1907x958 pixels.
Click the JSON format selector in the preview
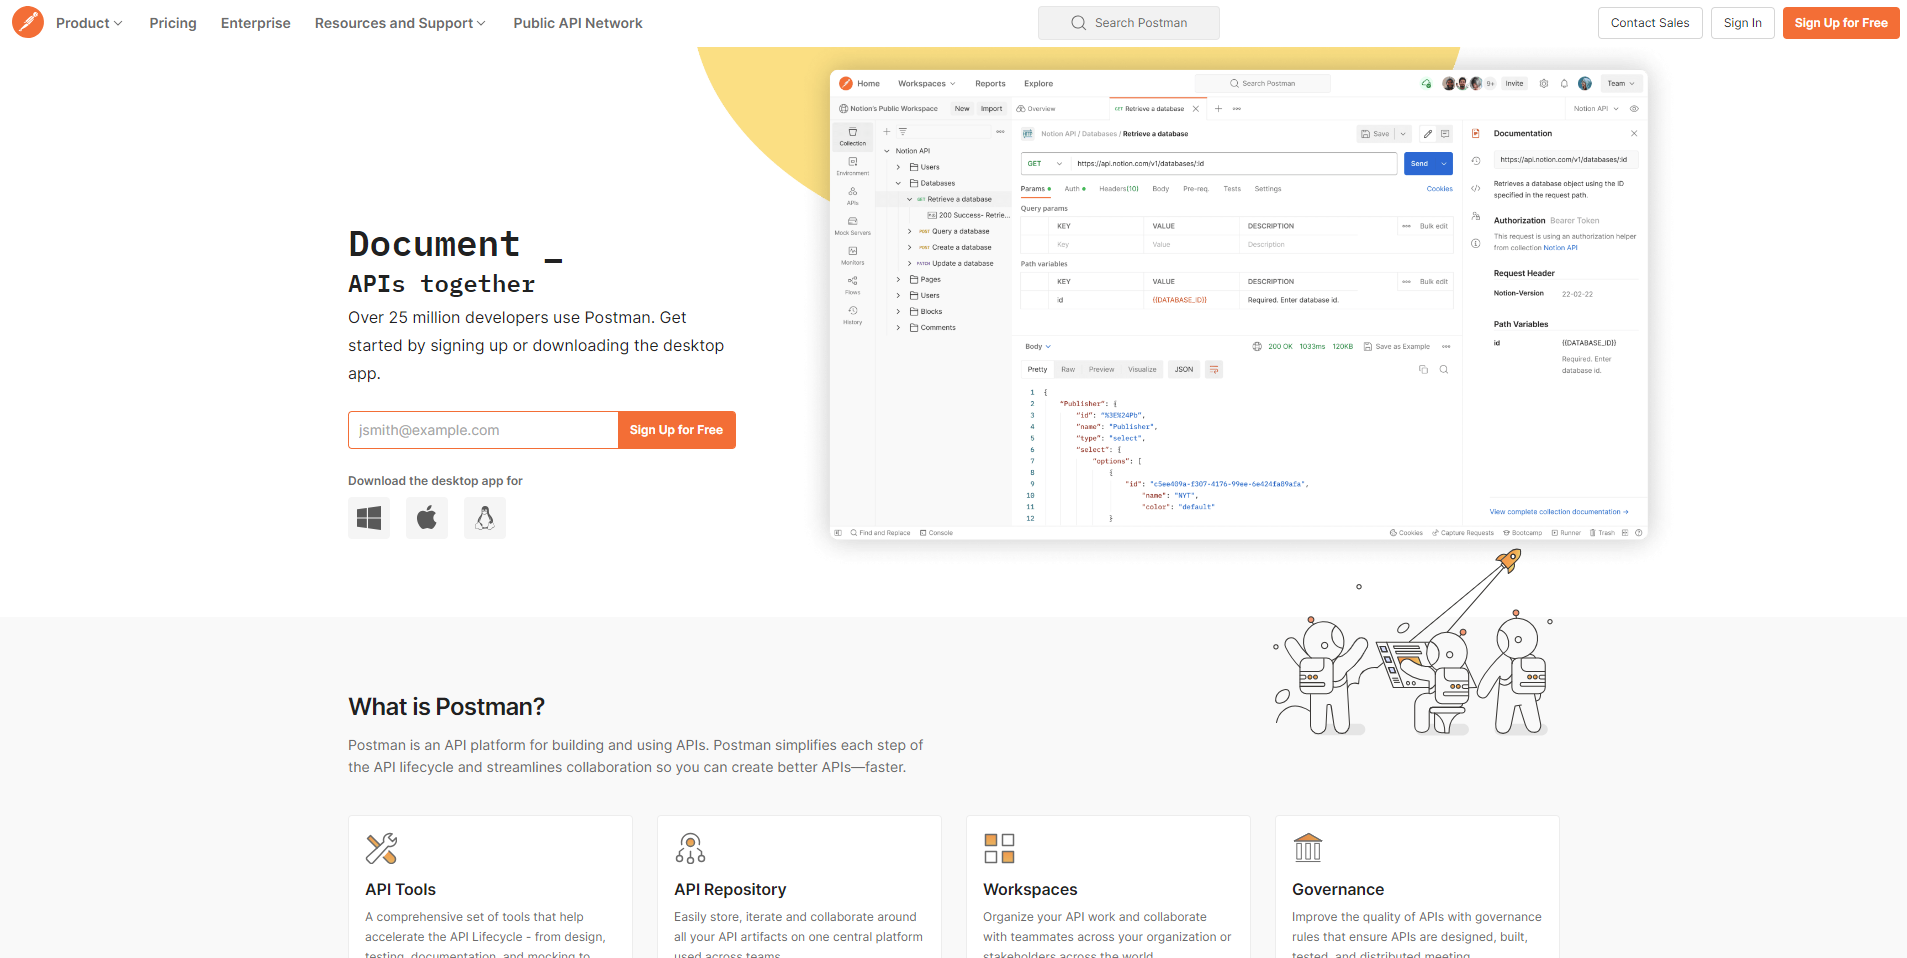1184,370
